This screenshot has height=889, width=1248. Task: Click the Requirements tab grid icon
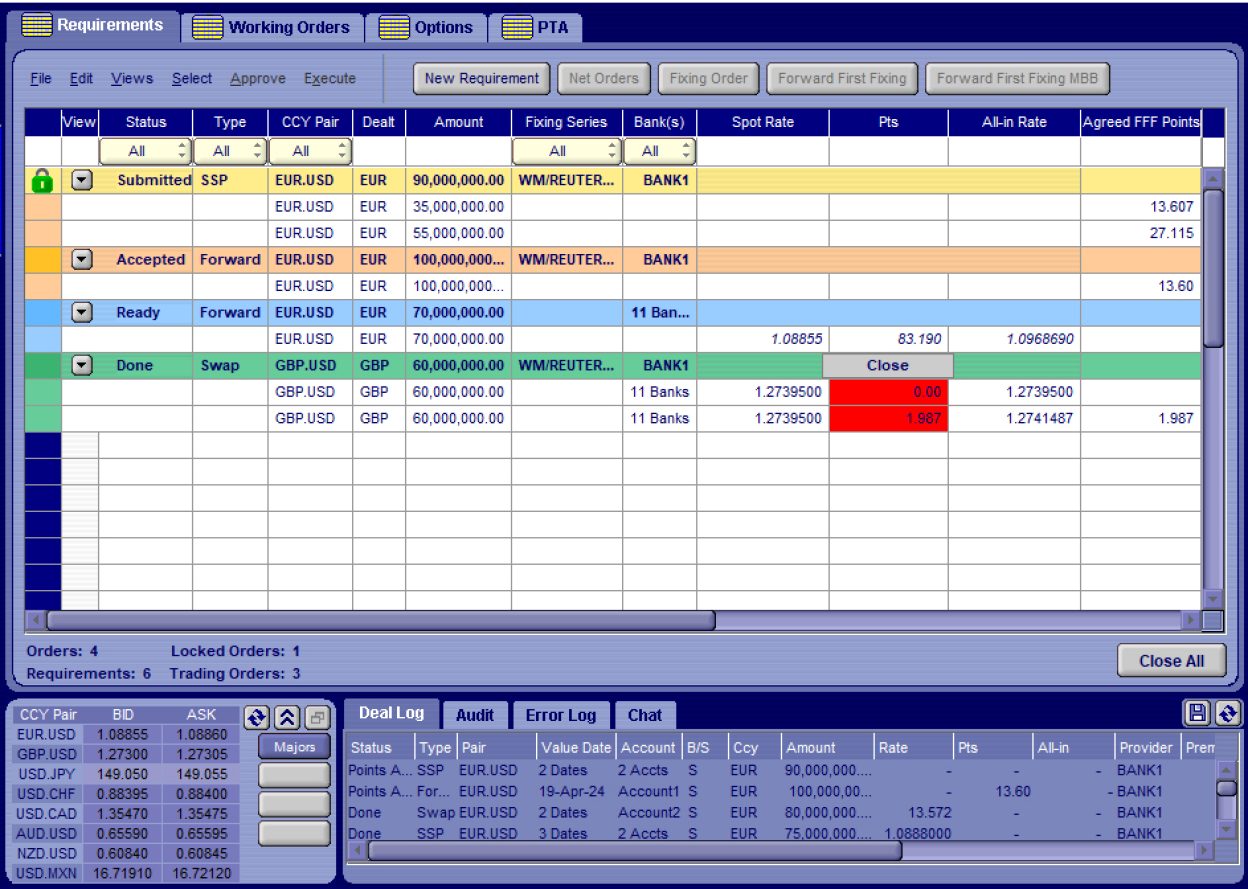[x=38, y=26]
